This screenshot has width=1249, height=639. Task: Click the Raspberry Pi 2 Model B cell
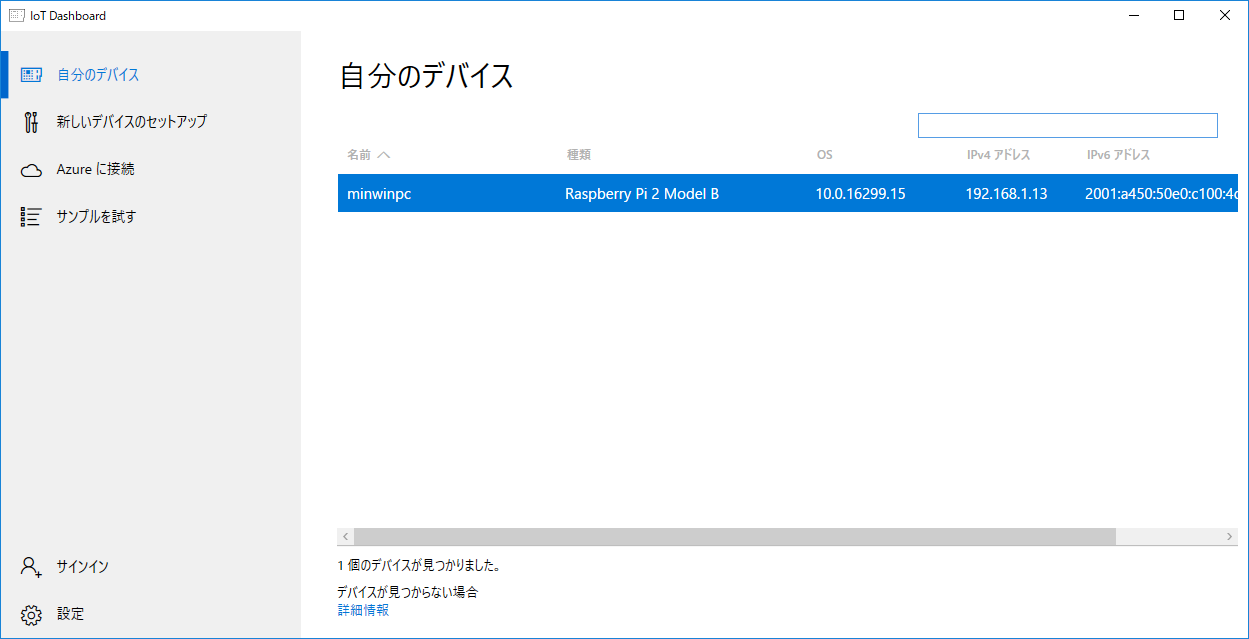642,194
